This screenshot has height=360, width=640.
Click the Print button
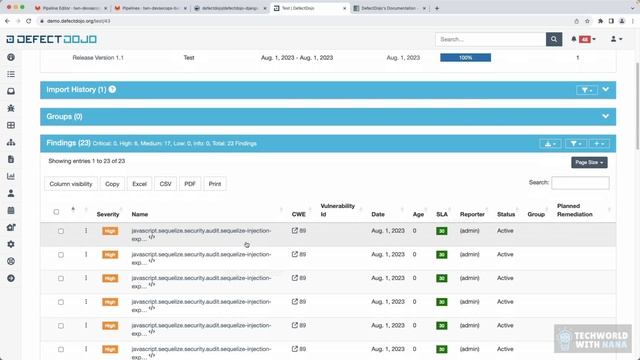point(215,184)
